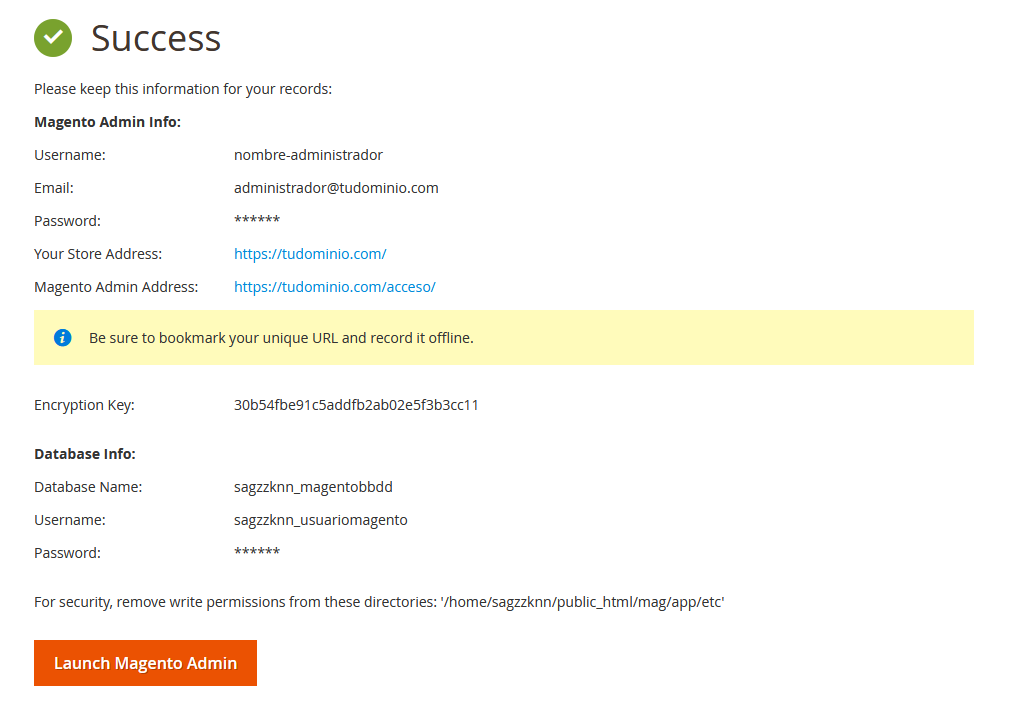Image resolution: width=1031 pixels, height=718 pixels.
Task: Click the Encryption Key label
Action: point(84,405)
